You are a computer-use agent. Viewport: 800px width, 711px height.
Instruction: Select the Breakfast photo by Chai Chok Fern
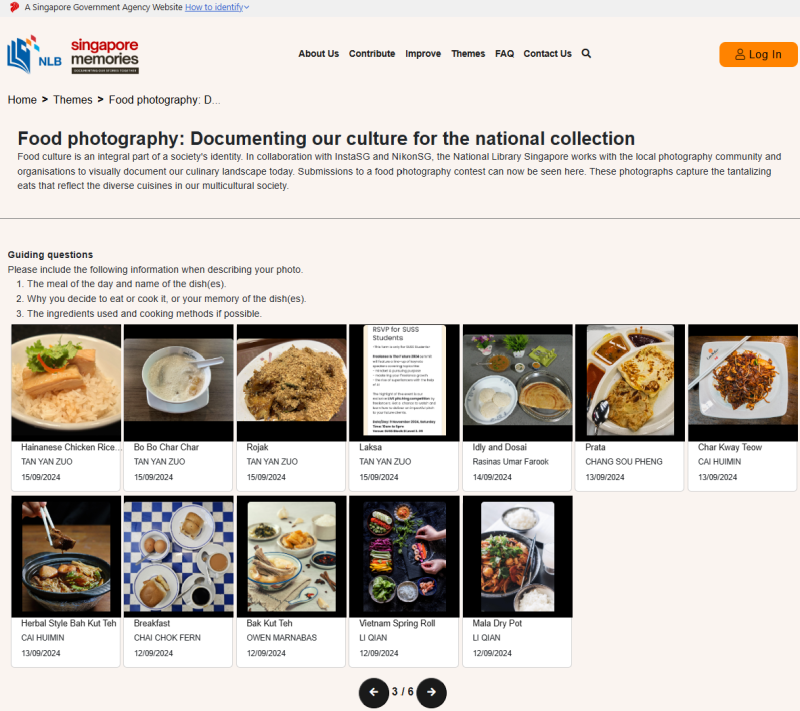[x=178, y=556]
